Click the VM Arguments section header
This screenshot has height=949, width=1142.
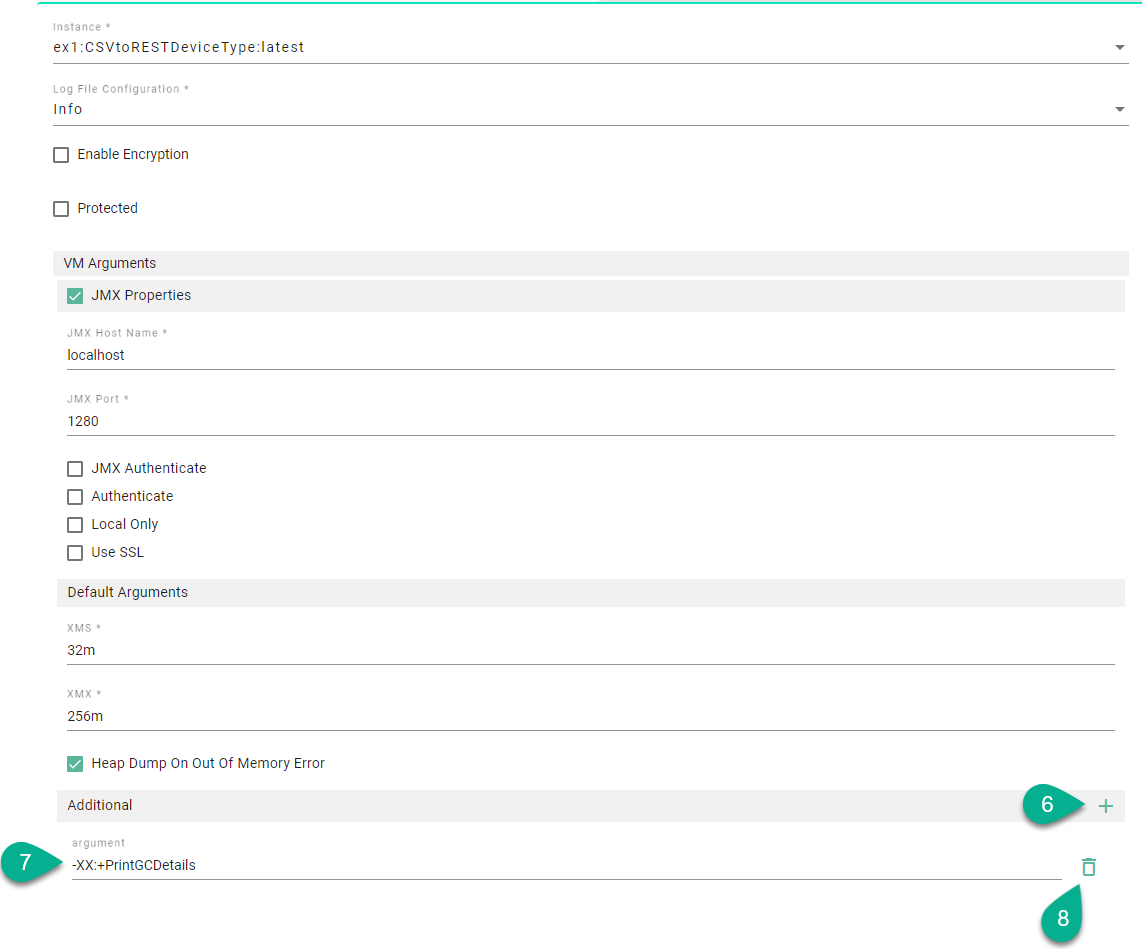coord(110,263)
